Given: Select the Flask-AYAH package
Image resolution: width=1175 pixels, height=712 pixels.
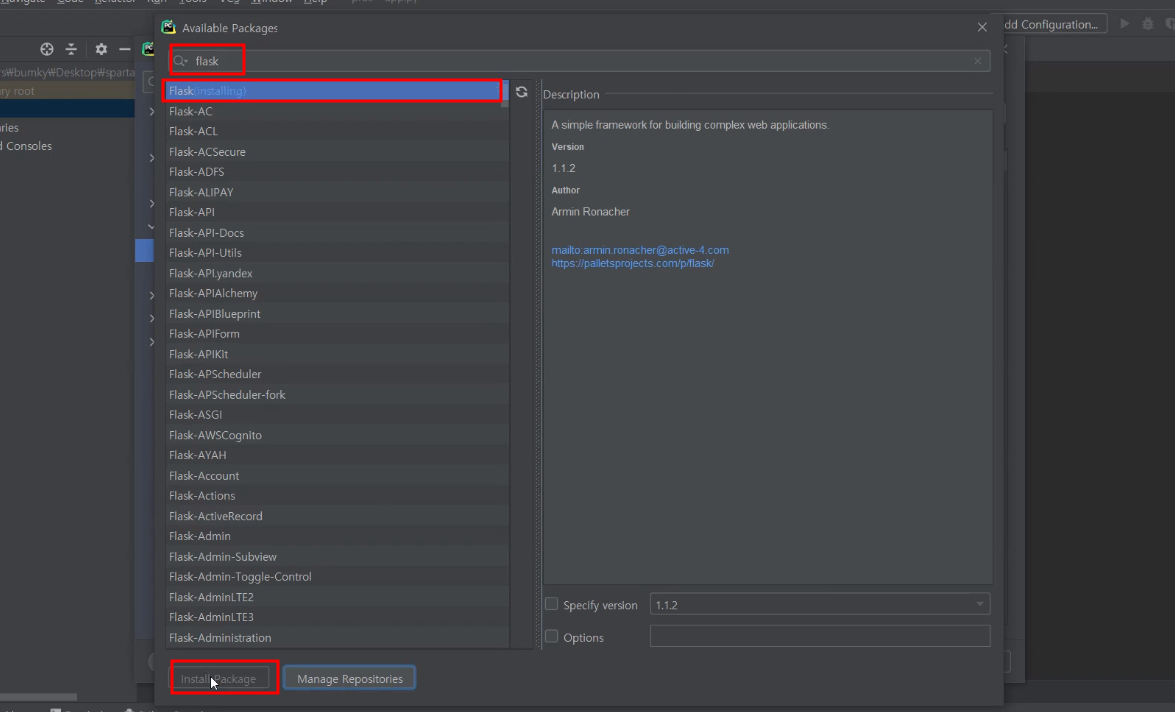Looking at the screenshot, I should (x=337, y=455).
